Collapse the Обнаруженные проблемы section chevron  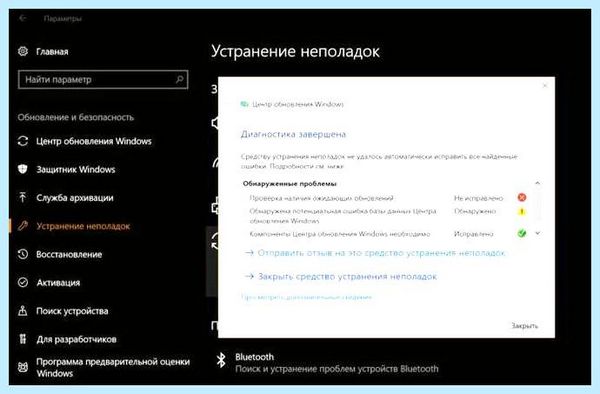(538, 183)
